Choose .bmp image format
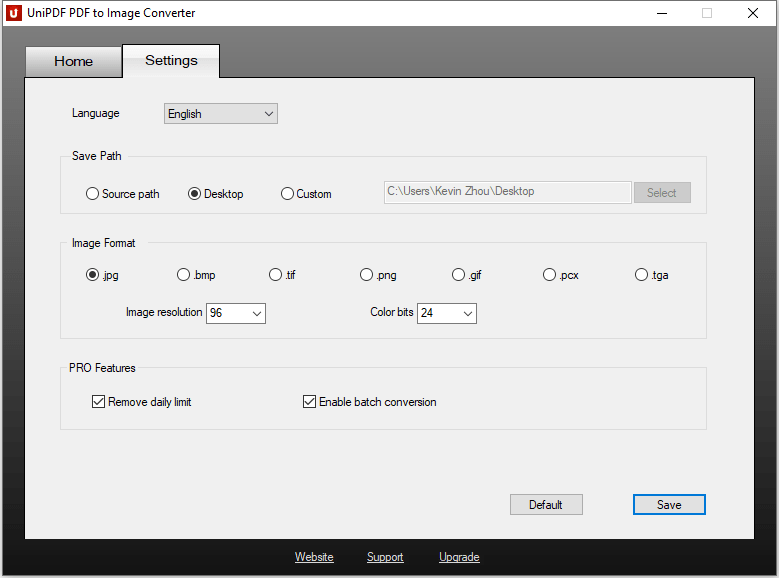 [196, 275]
